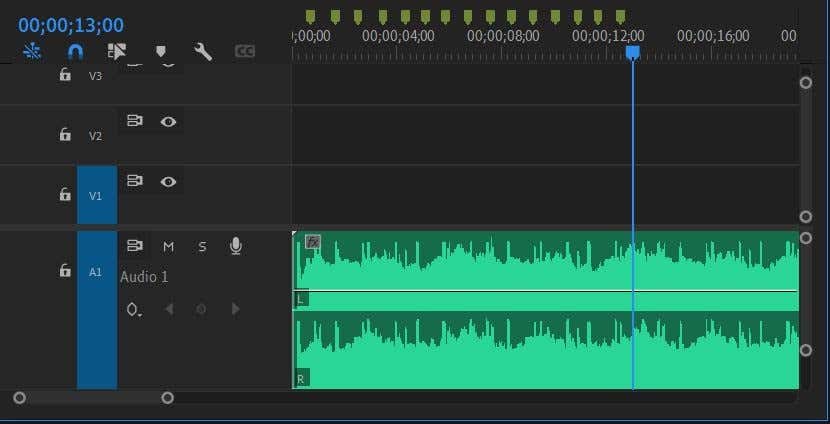The image size is (830, 424).
Task: Click ruler at 00;00;08;00
Action: 503,36
